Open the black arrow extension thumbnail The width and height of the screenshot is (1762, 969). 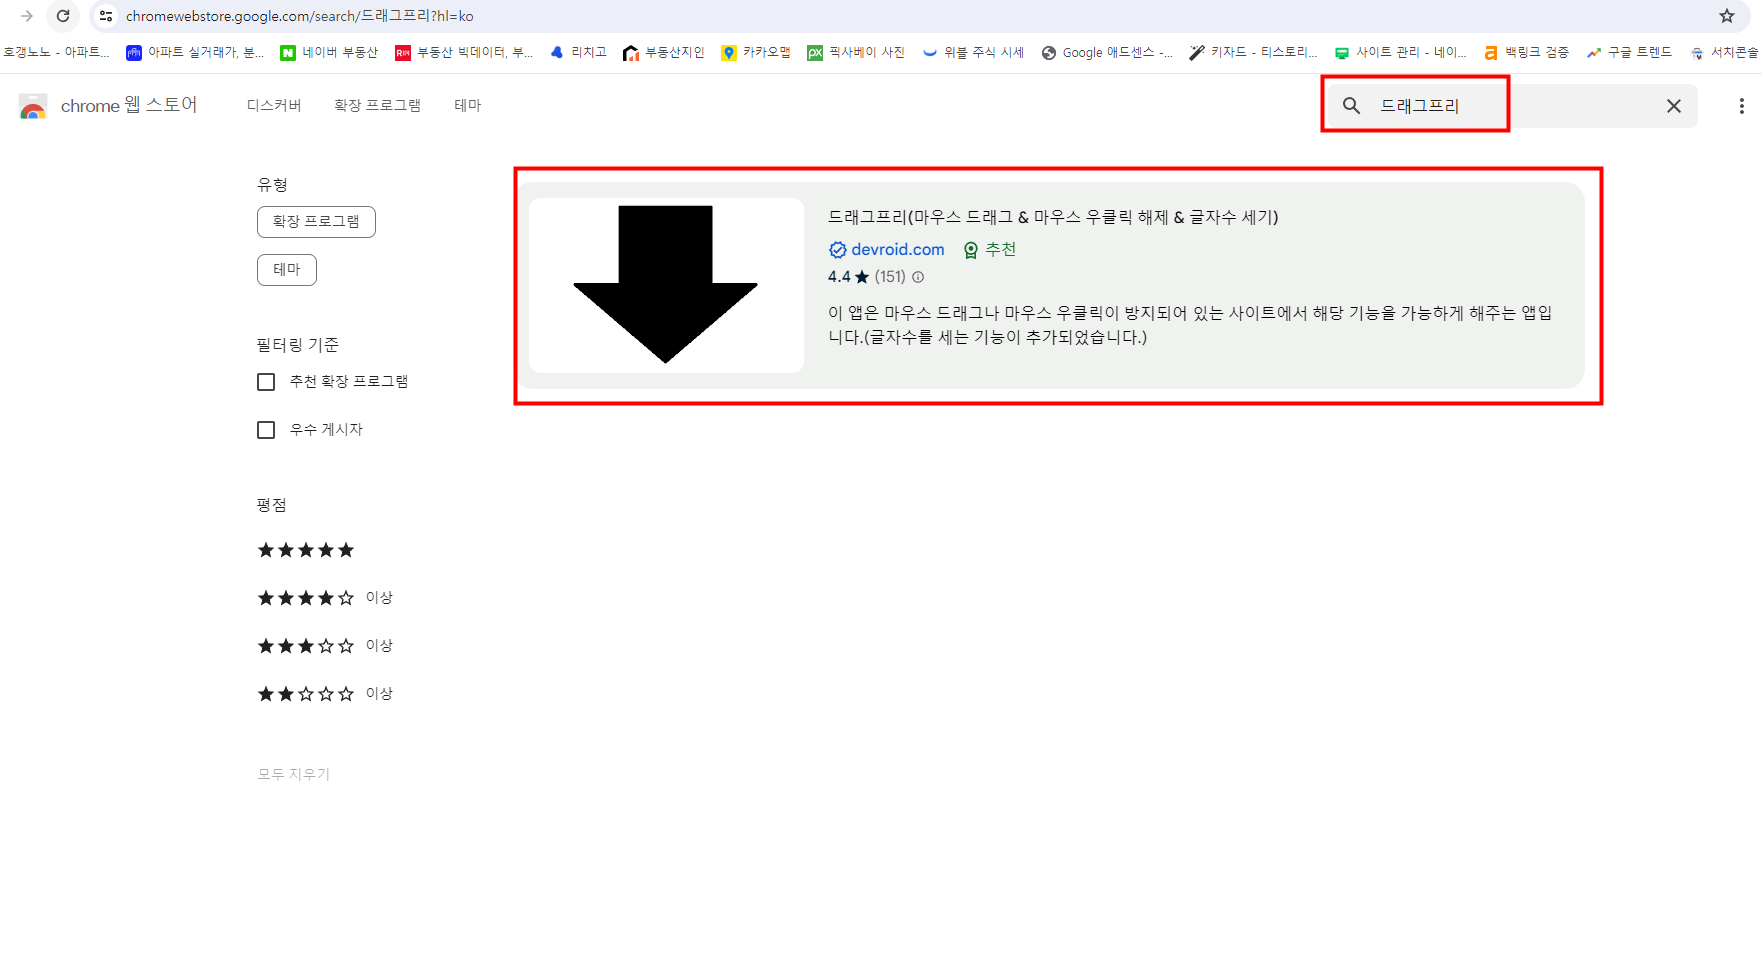click(x=666, y=285)
